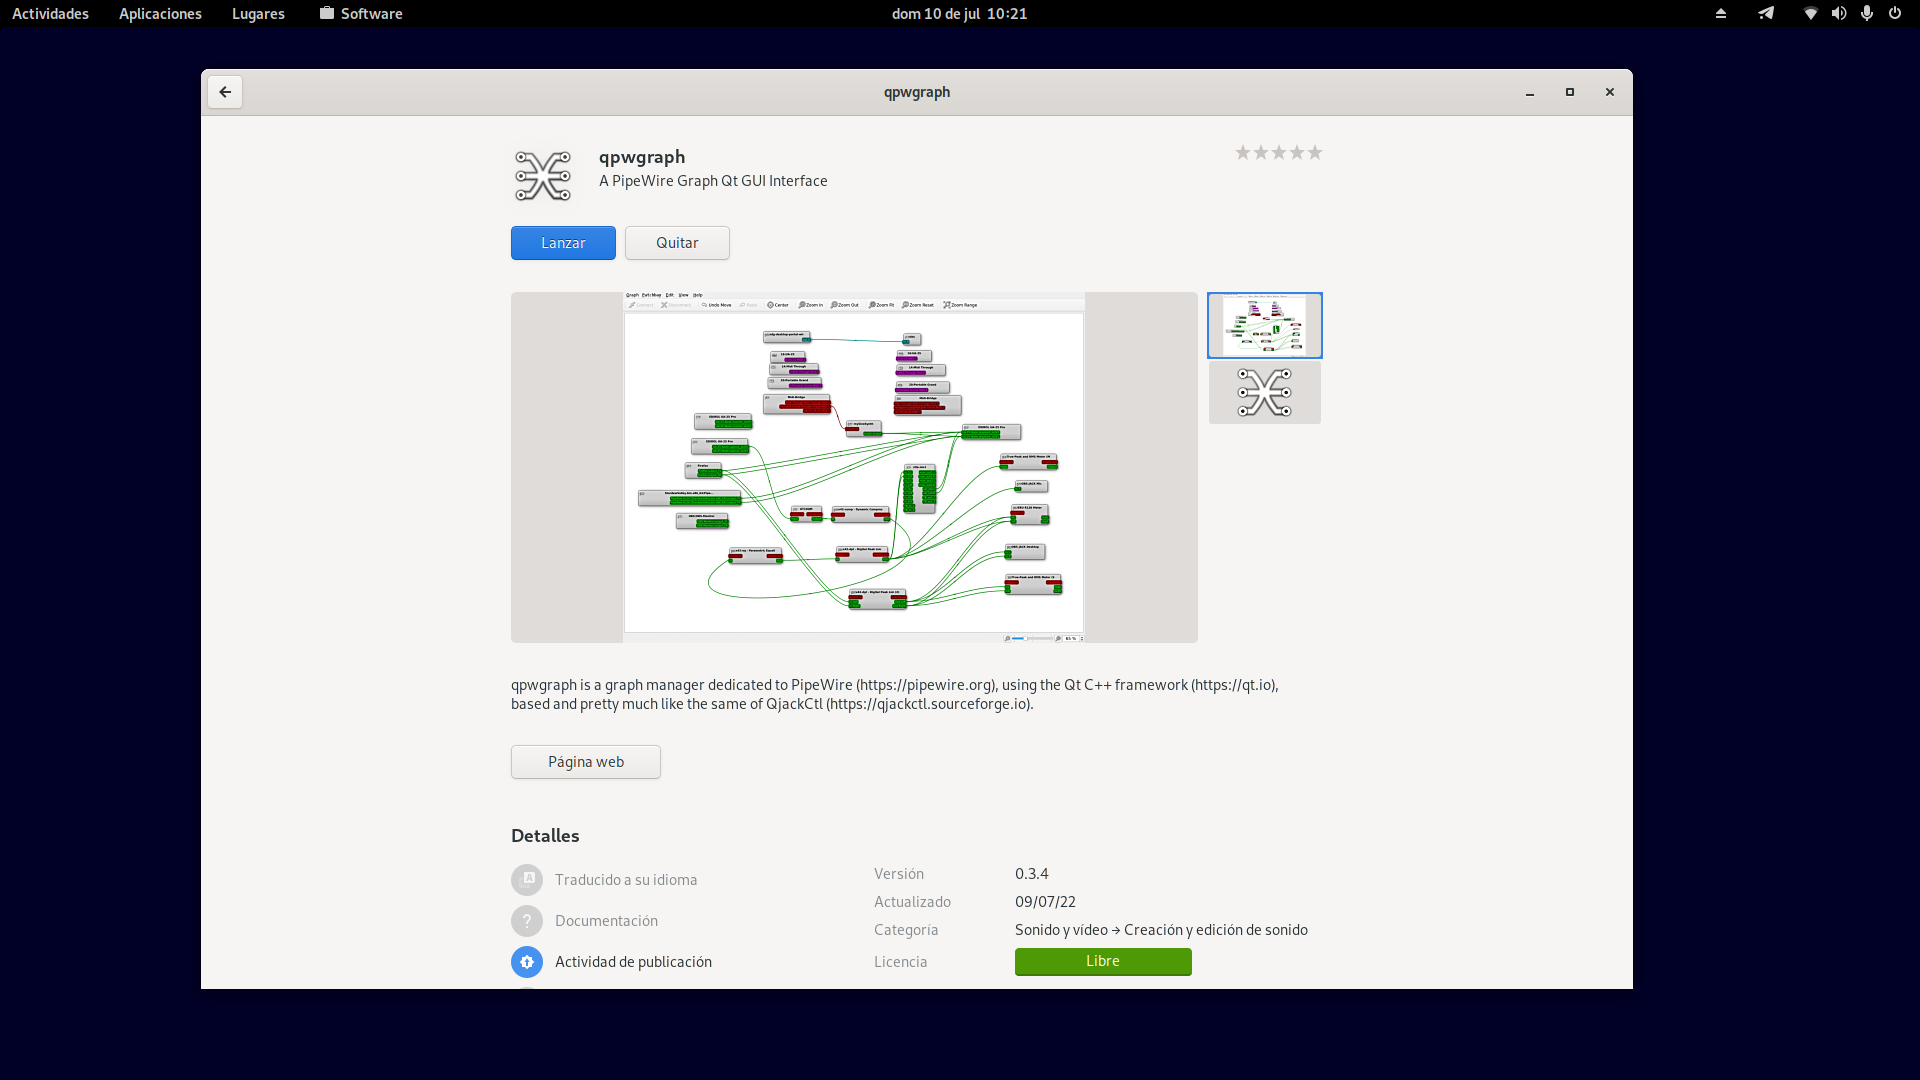This screenshot has height=1080, width=1920.
Task: Click the microphone icon in top bar
Action: pyautogui.click(x=1866, y=13)
